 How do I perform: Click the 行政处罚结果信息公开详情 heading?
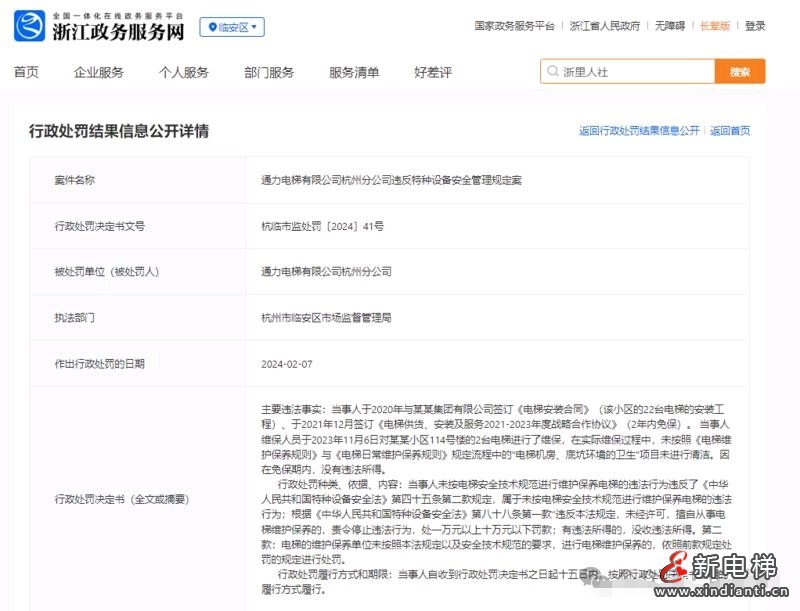tap(119, 131)
